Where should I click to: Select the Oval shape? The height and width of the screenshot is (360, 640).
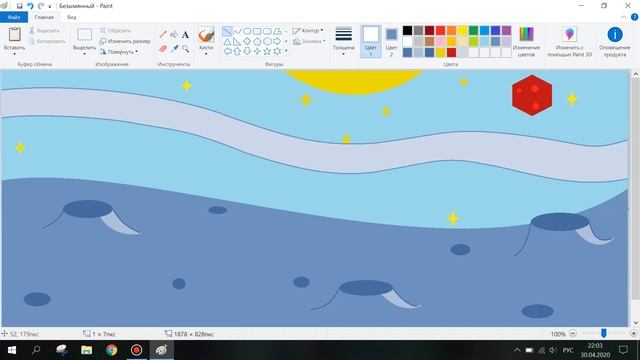[247, 31]
